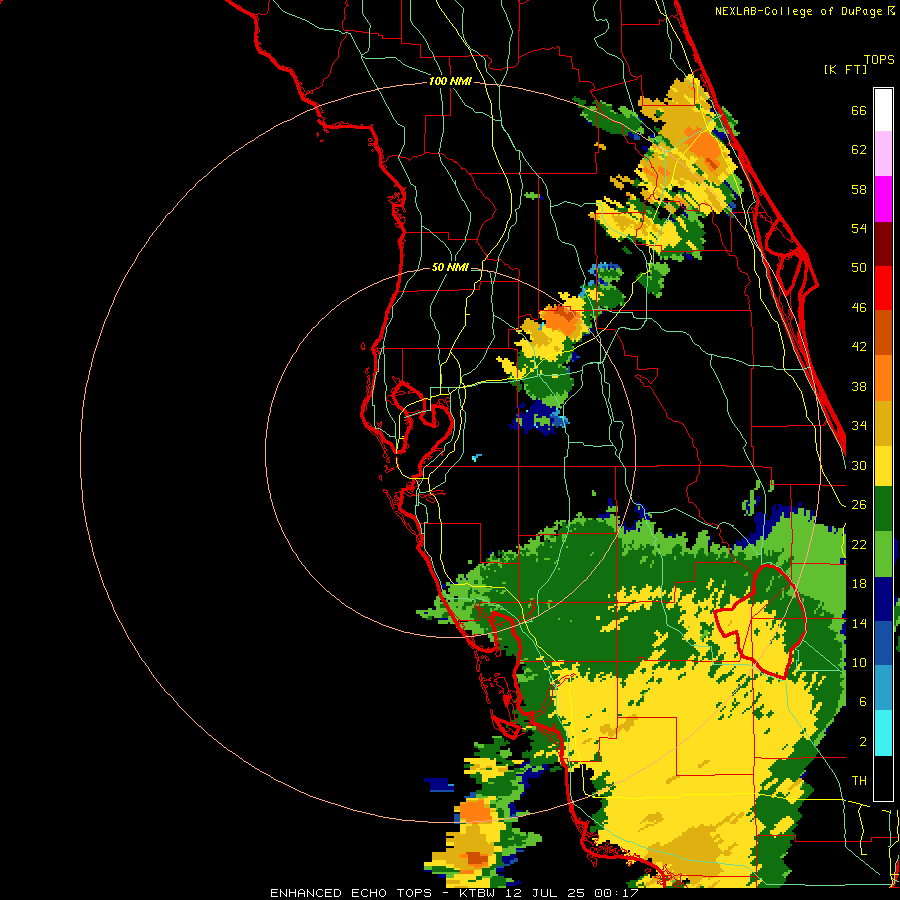Click the 34 legend value
900x900 pixels.
click(x=859, y=425)
